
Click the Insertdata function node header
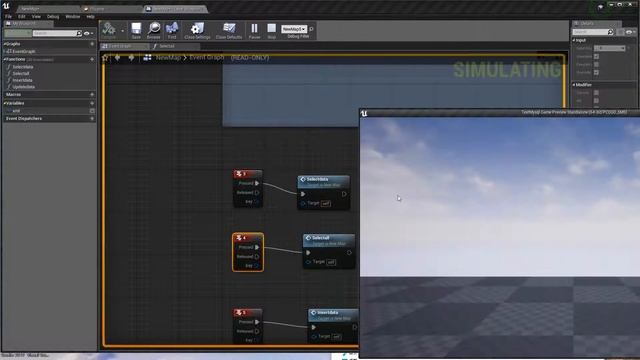pos(334,315)
